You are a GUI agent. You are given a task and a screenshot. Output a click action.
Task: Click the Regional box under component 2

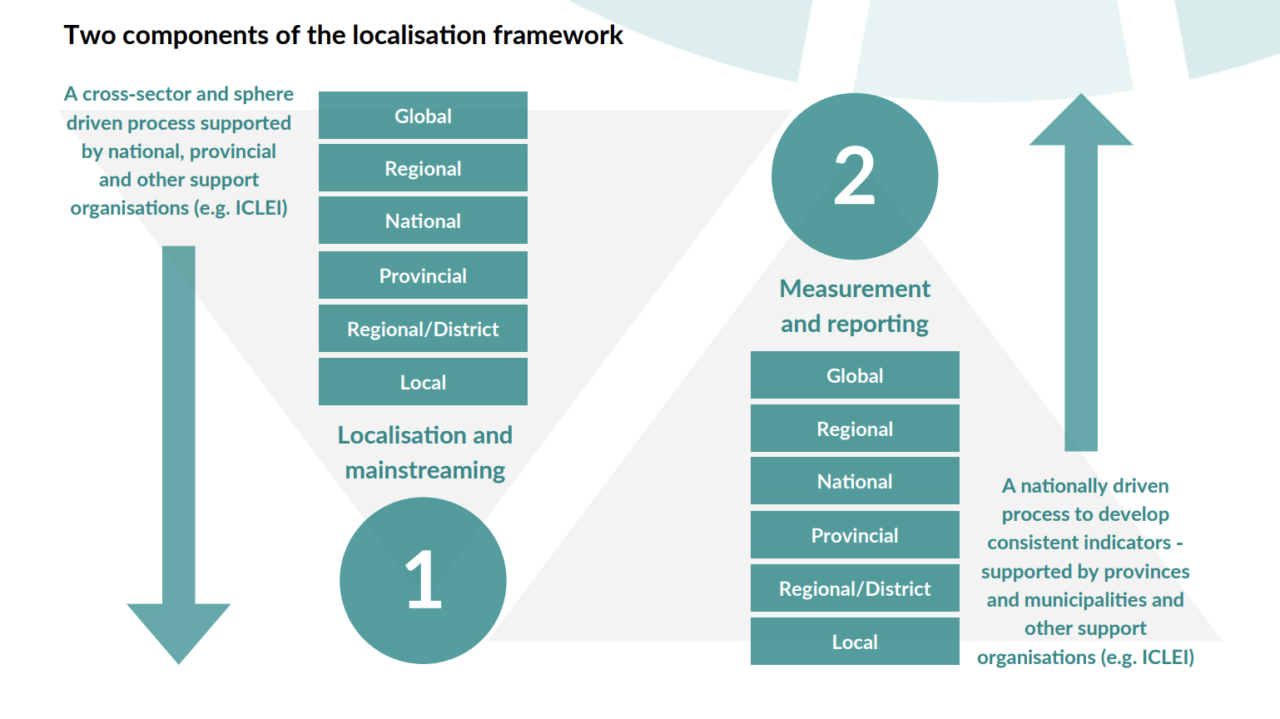pyautogui.click(x=855, y=428)
